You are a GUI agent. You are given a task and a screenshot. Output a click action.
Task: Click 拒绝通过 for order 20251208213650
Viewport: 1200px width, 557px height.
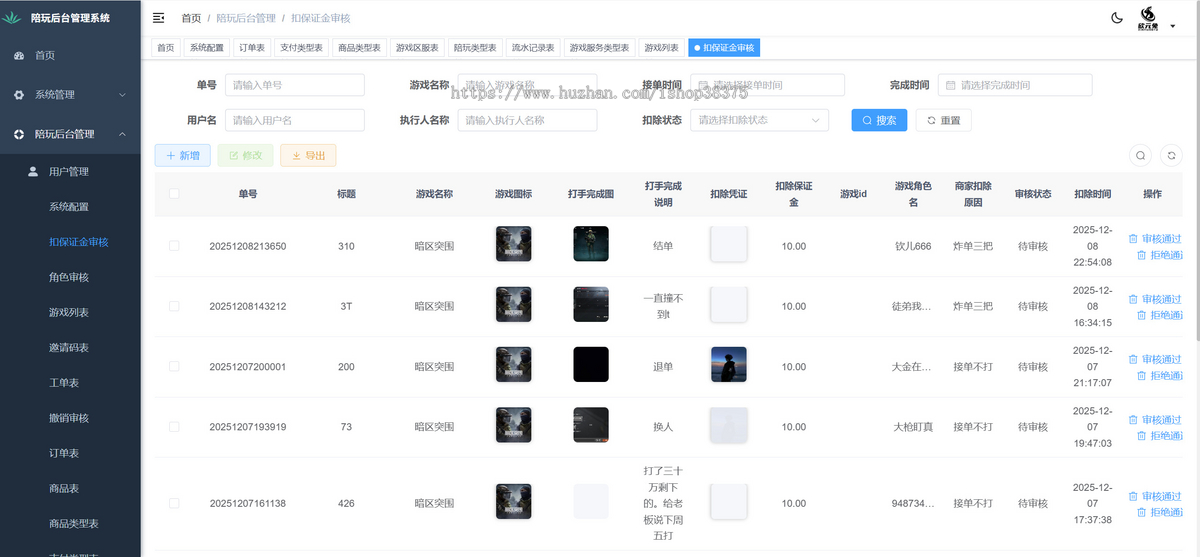(1159, 255)
